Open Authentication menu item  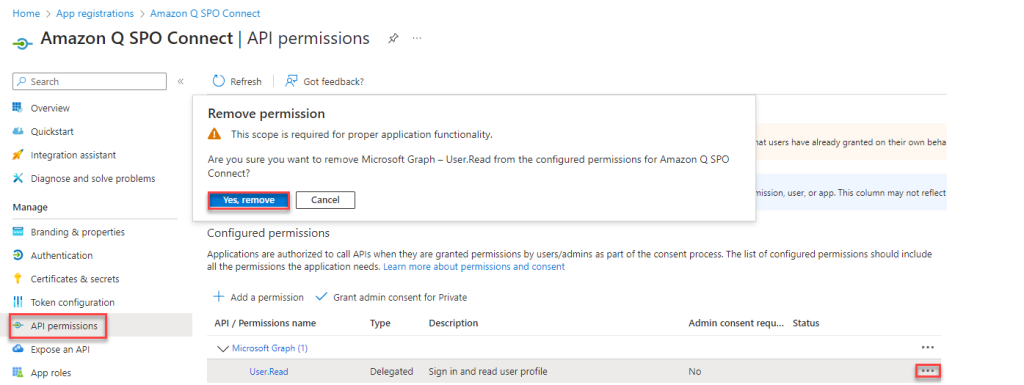click(61, 256)
